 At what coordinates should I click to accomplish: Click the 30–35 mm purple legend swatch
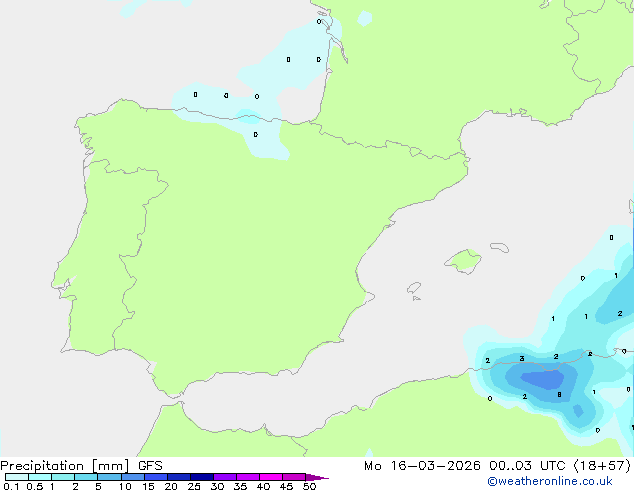click(225, 477)
